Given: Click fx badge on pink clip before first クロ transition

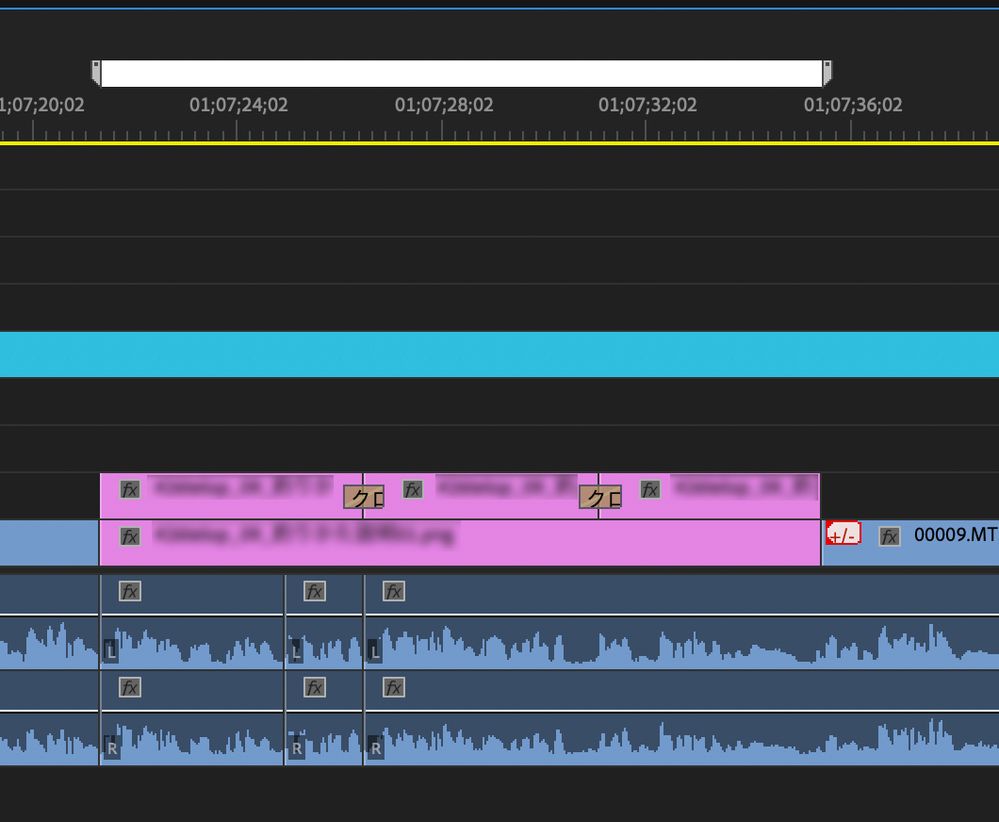Looking at the screenshot, I should click(x=130, y=489).
